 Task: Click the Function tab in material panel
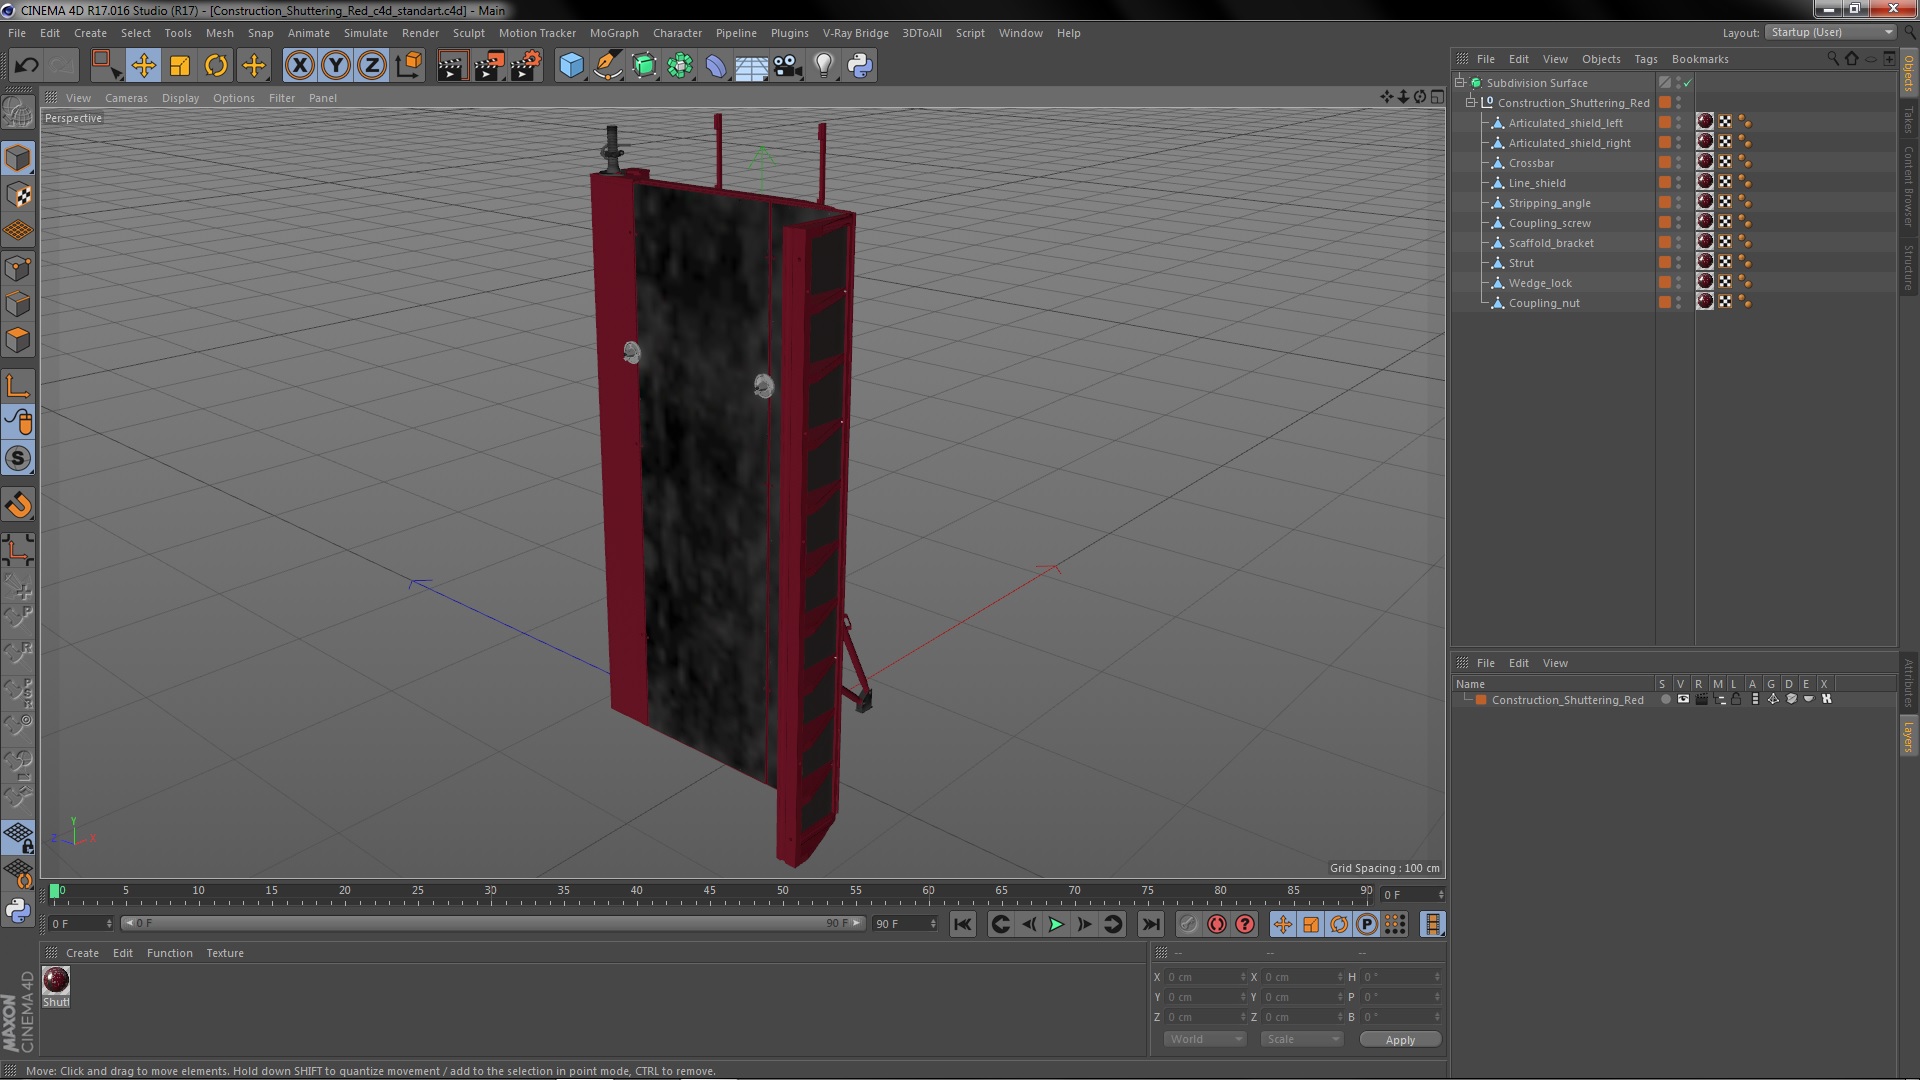click(x=167, y=952)
